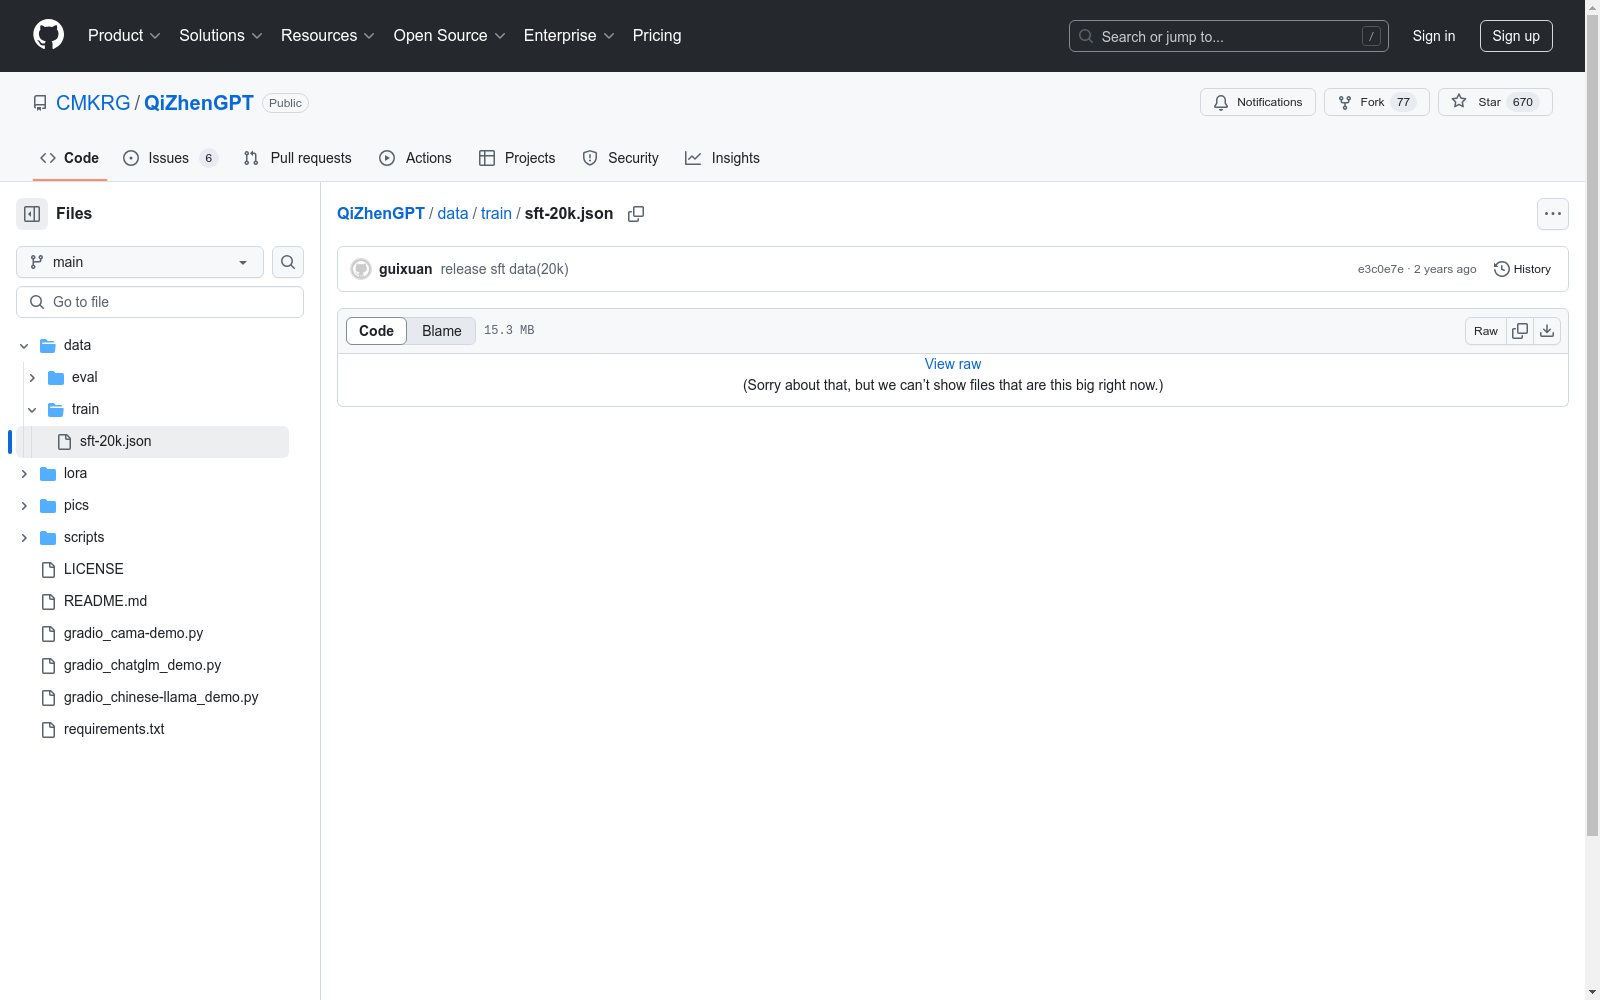Click the Sign up button
The height and width of the screenshot is (1000, 1600).
coord(1516,36)
